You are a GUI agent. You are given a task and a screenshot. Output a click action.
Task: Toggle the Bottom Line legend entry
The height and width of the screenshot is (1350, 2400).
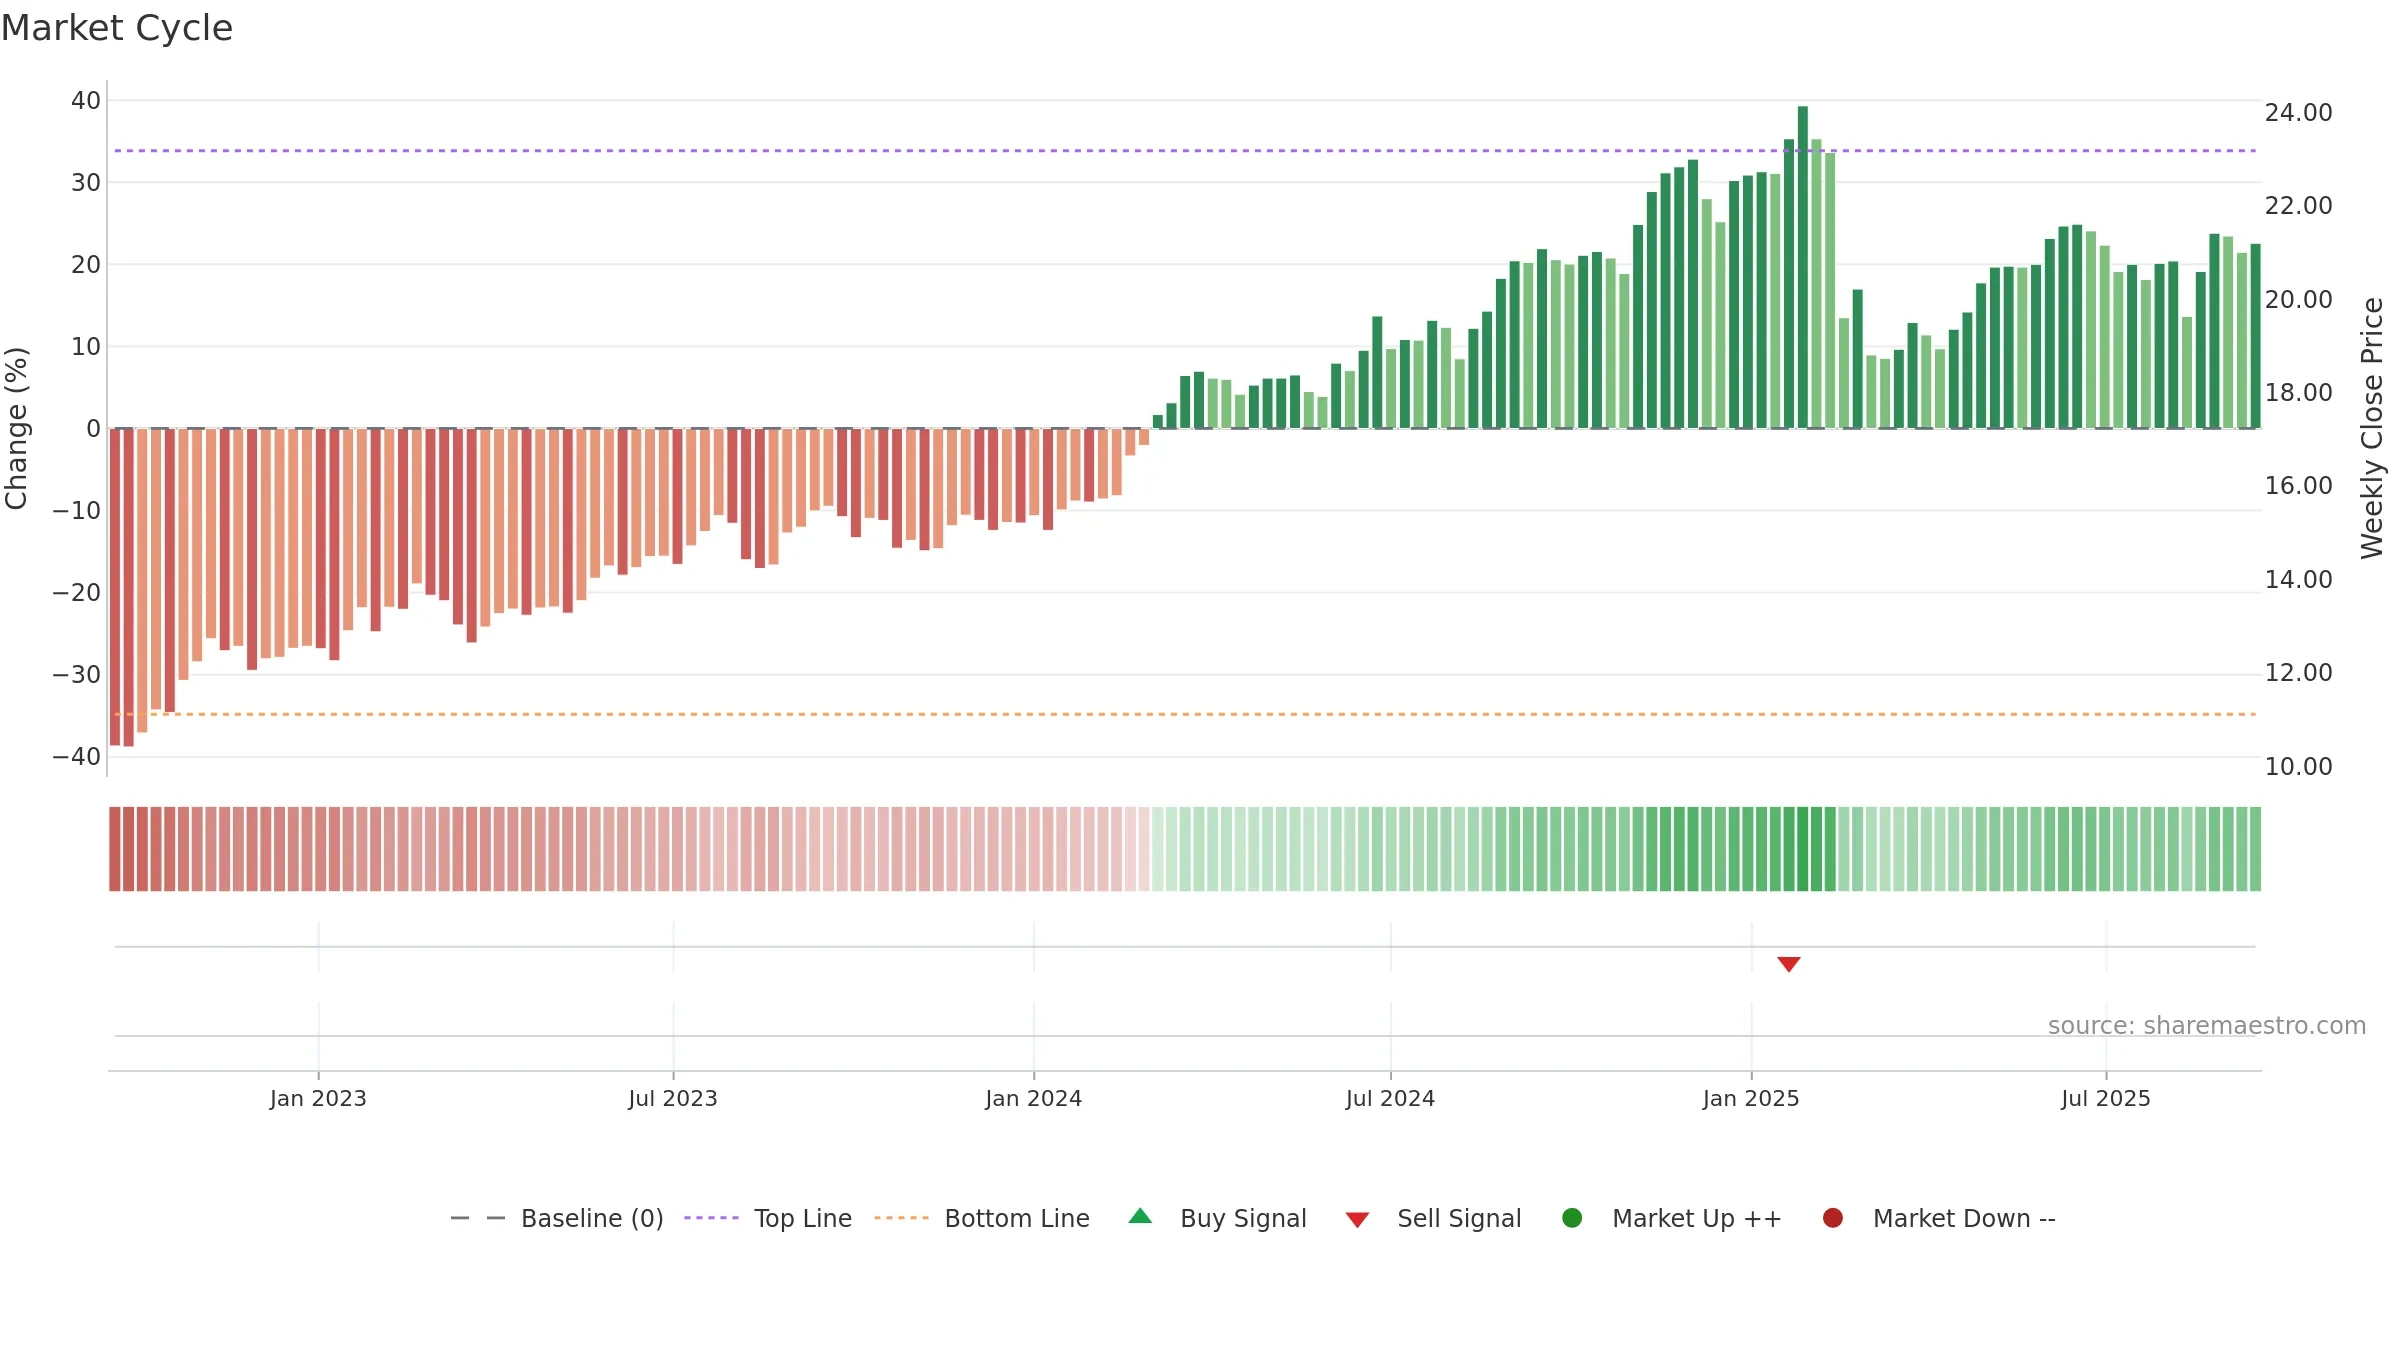click(982, 1218)
